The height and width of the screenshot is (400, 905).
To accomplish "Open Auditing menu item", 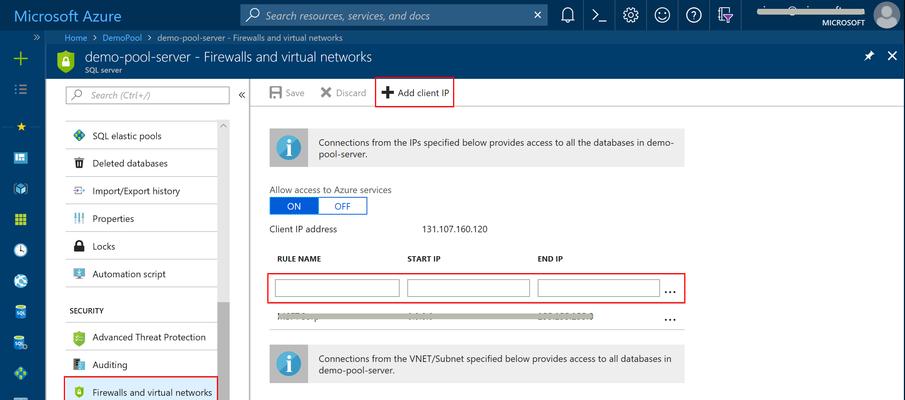I will point(142,365).
